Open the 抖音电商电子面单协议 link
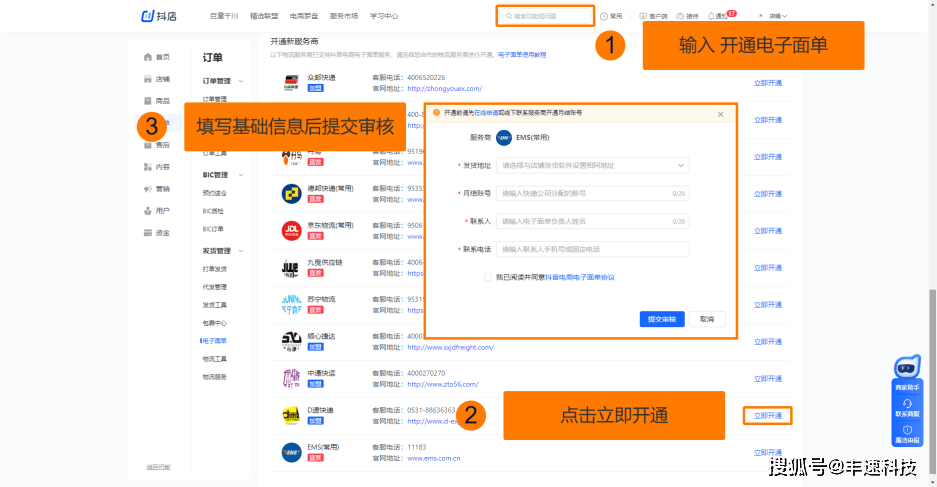 (x=580, y=277)
